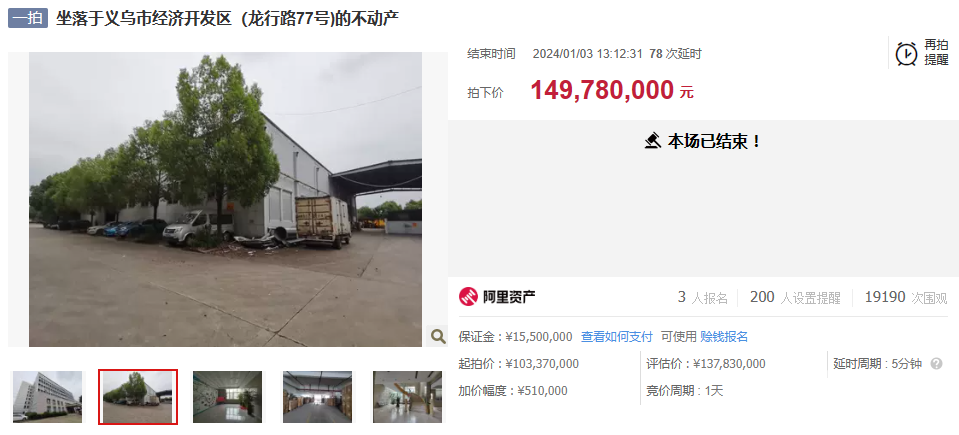This screenshot has height=435, width=959.
Task: Select the fifth thumbnail with the staircase
Action: coord(407,397)
